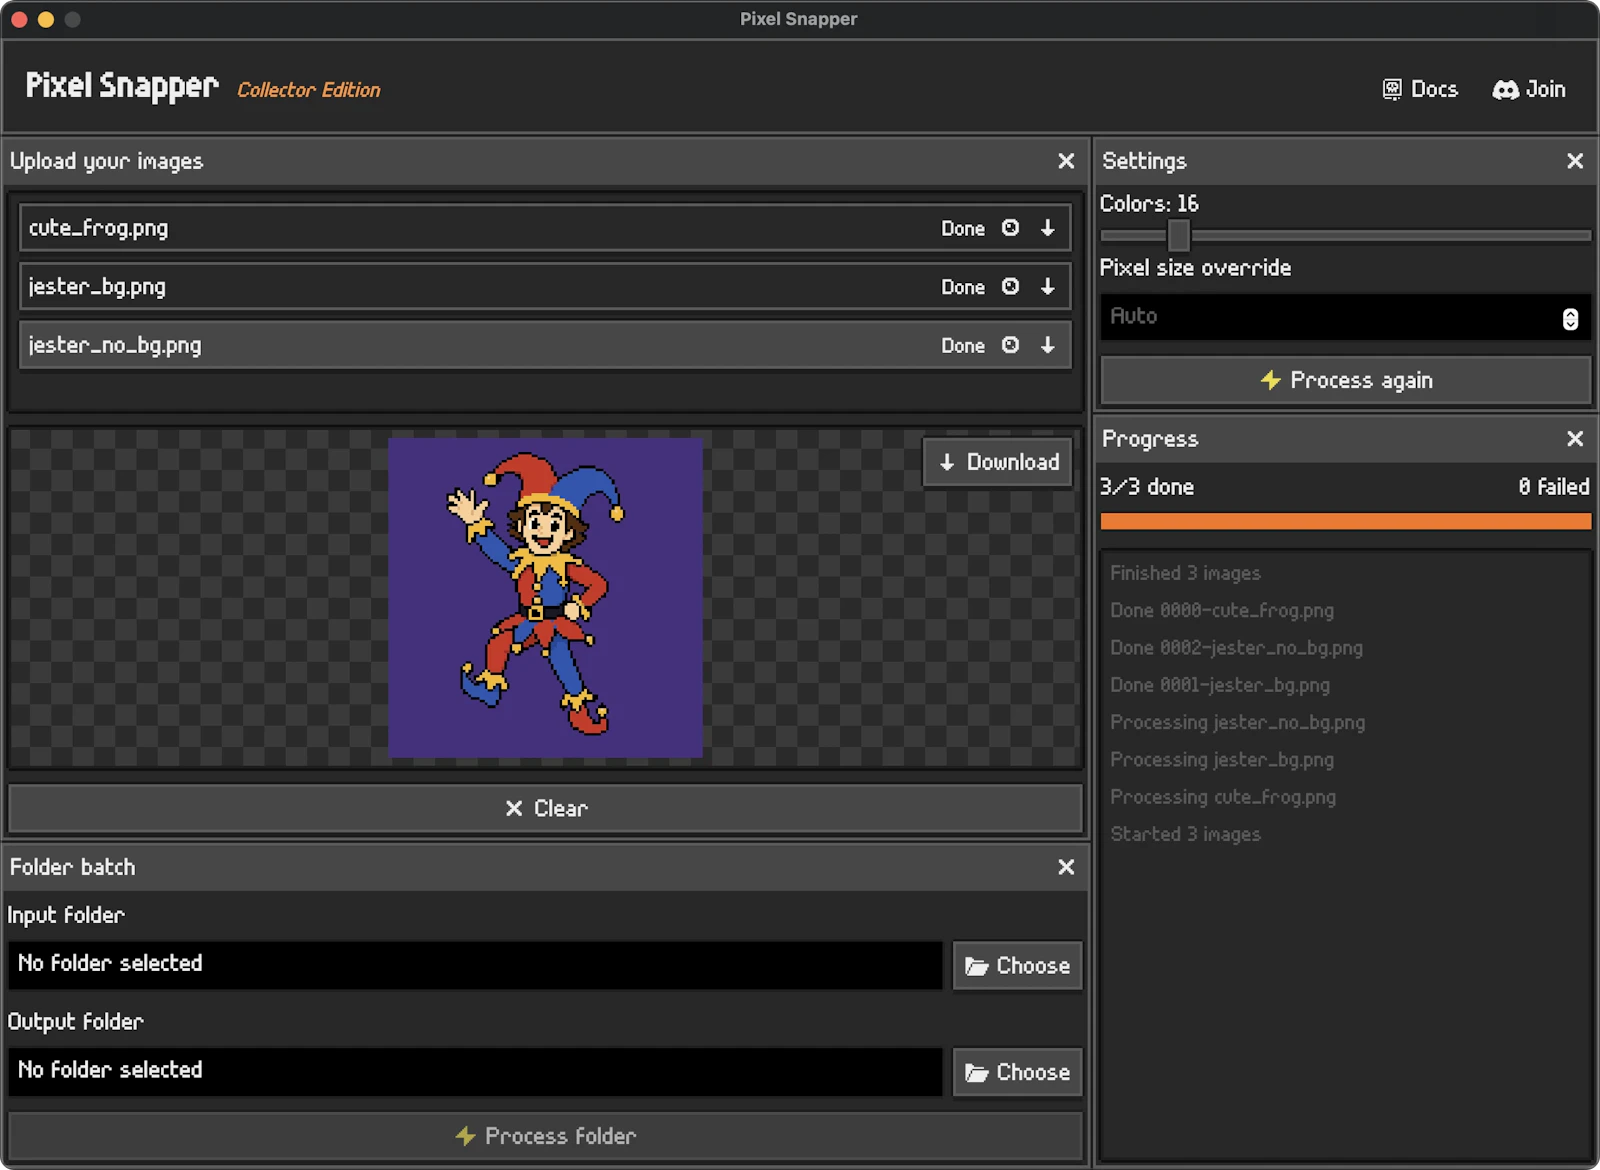Click the Process folder button
Image resolution: width=1600 pixels, height=1170 pixels.
point(545,1136)
